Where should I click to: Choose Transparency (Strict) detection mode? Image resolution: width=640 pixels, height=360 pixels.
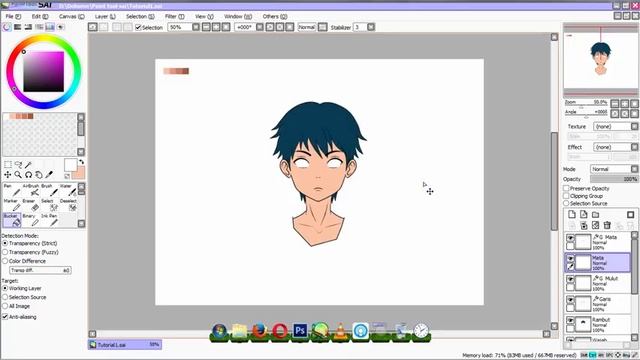point(5,243)
